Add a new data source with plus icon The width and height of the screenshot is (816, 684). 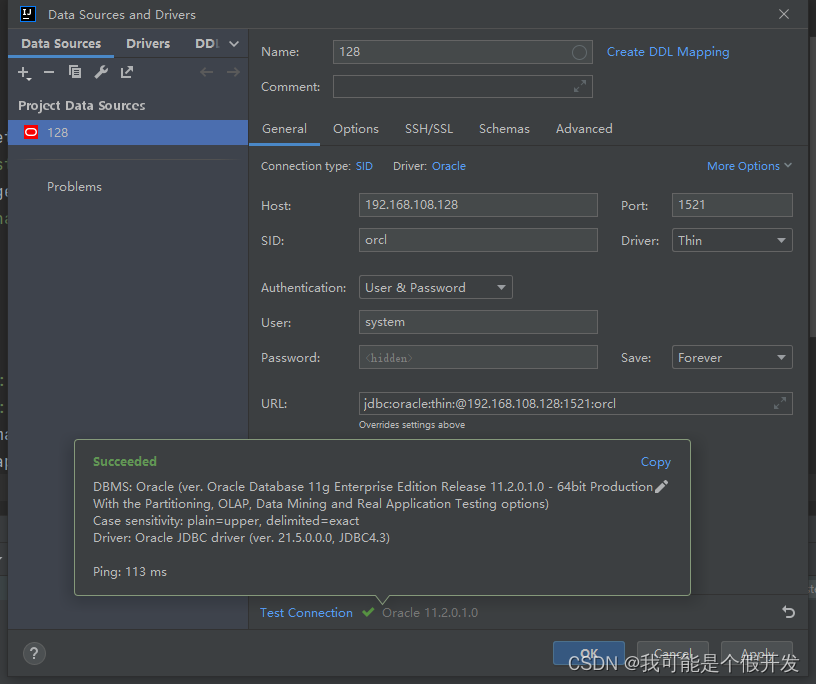point(24,72)
